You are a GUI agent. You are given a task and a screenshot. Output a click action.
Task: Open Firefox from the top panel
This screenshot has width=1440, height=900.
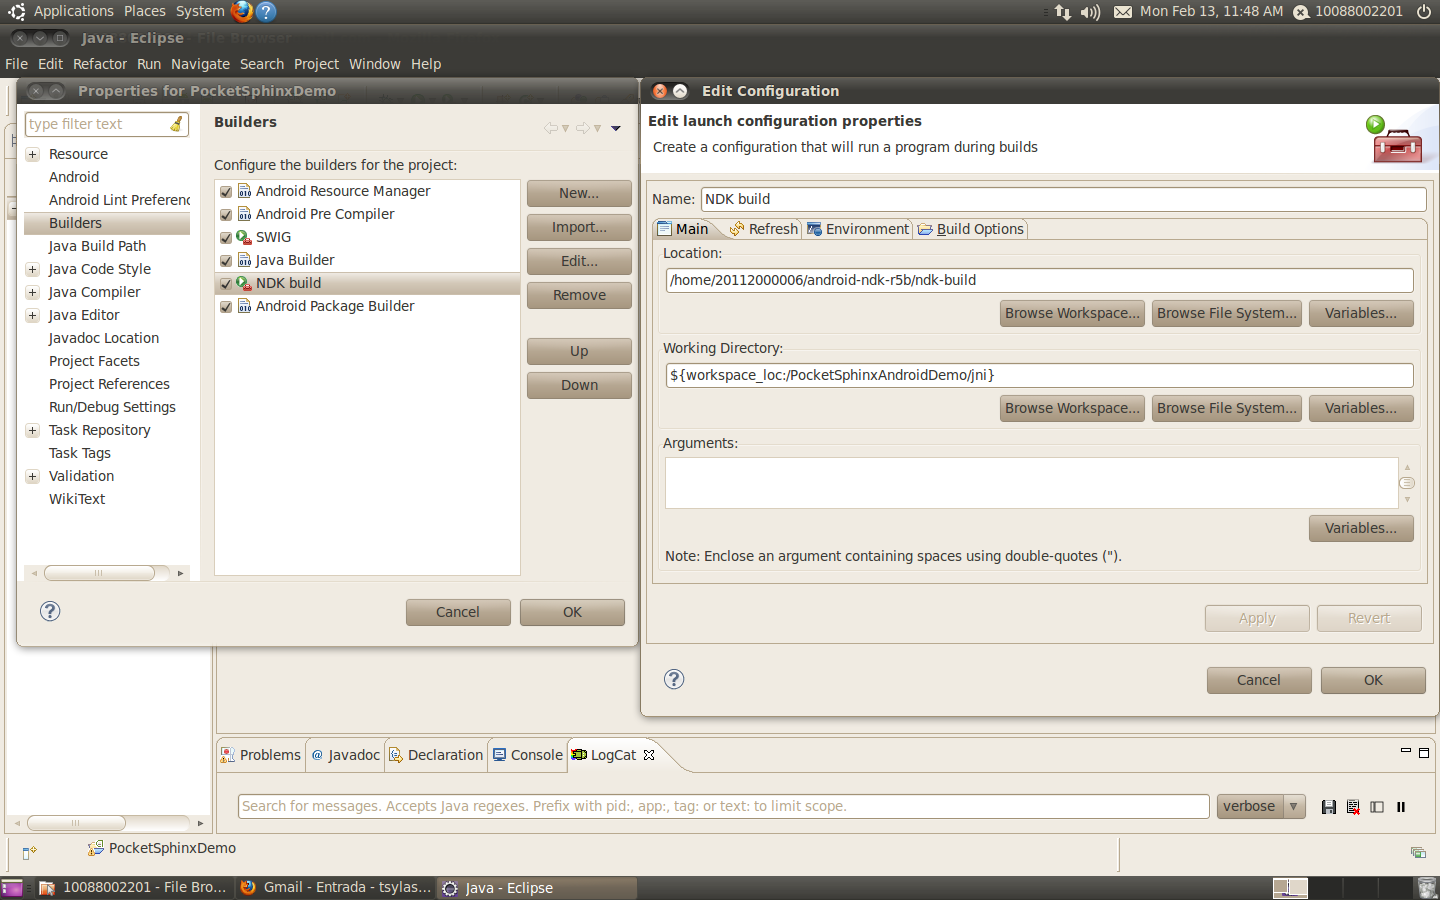[x=242, y=11]
